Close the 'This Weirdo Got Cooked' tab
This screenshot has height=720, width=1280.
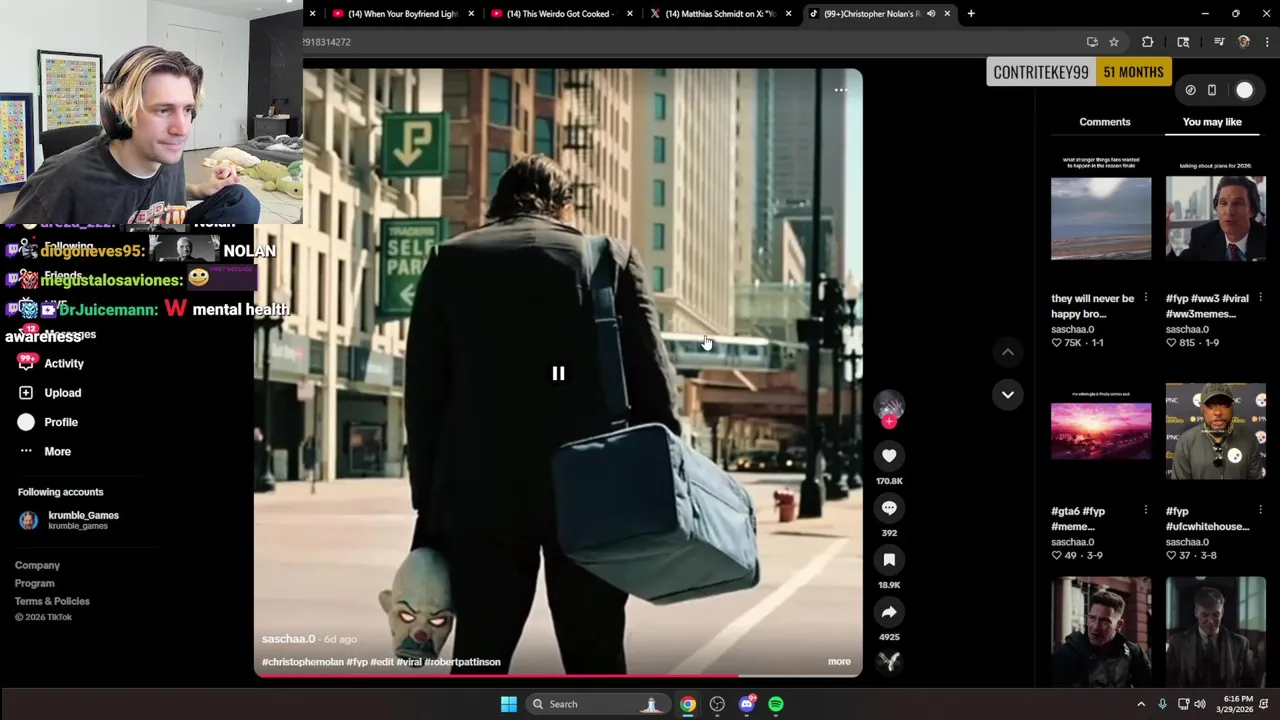pos(630,14)
